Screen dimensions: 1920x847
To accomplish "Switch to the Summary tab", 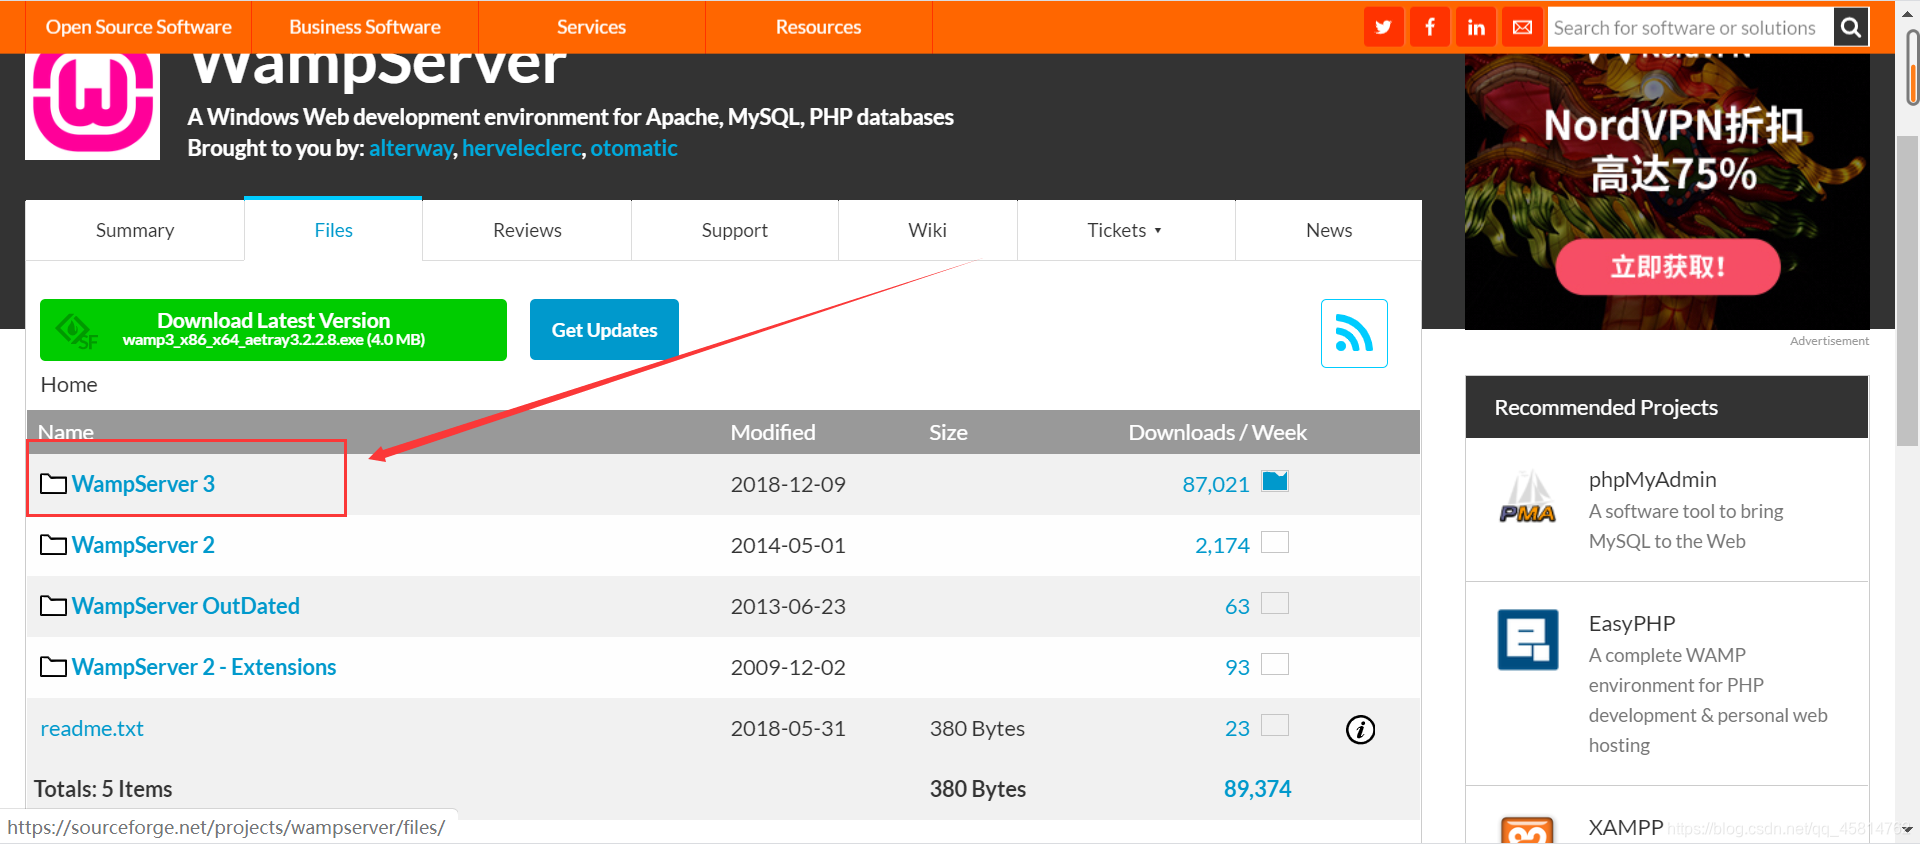I will pyautogui.click(x=135, y=230).
